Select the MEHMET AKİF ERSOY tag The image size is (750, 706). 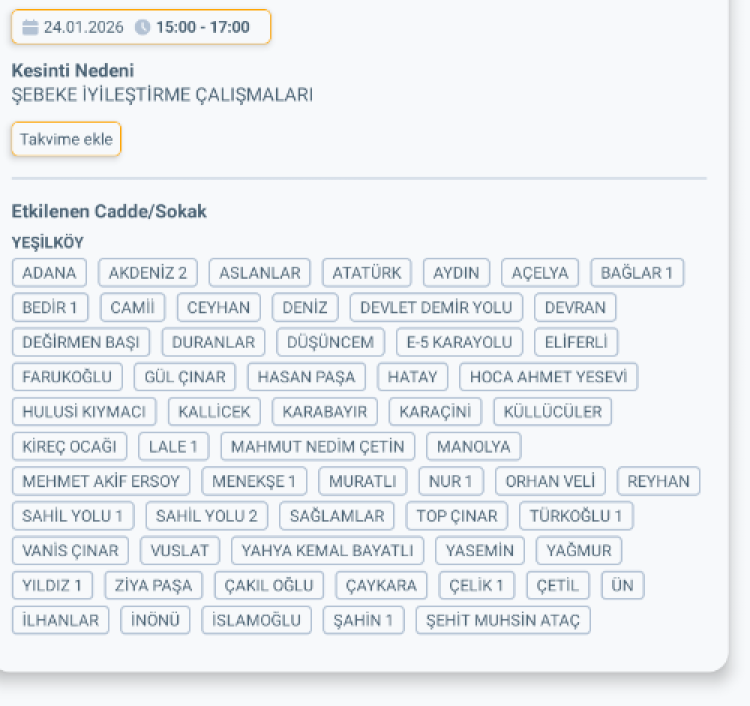point(101,481)
